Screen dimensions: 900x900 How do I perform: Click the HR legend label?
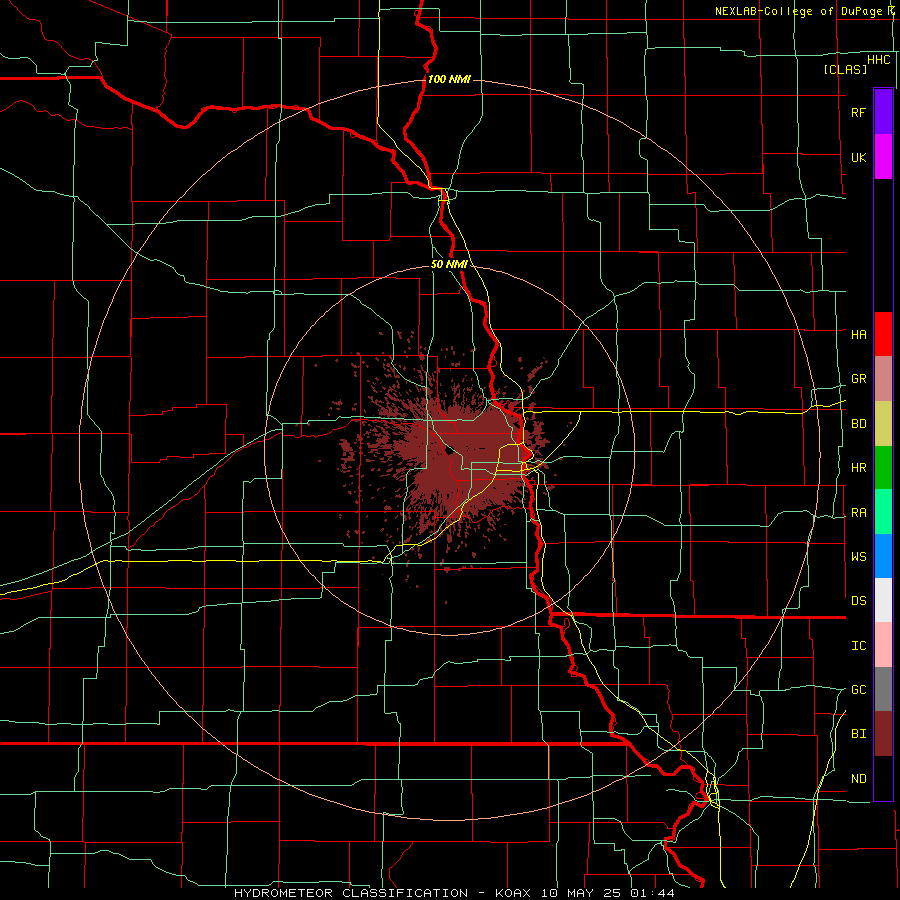tap(858, 468)
